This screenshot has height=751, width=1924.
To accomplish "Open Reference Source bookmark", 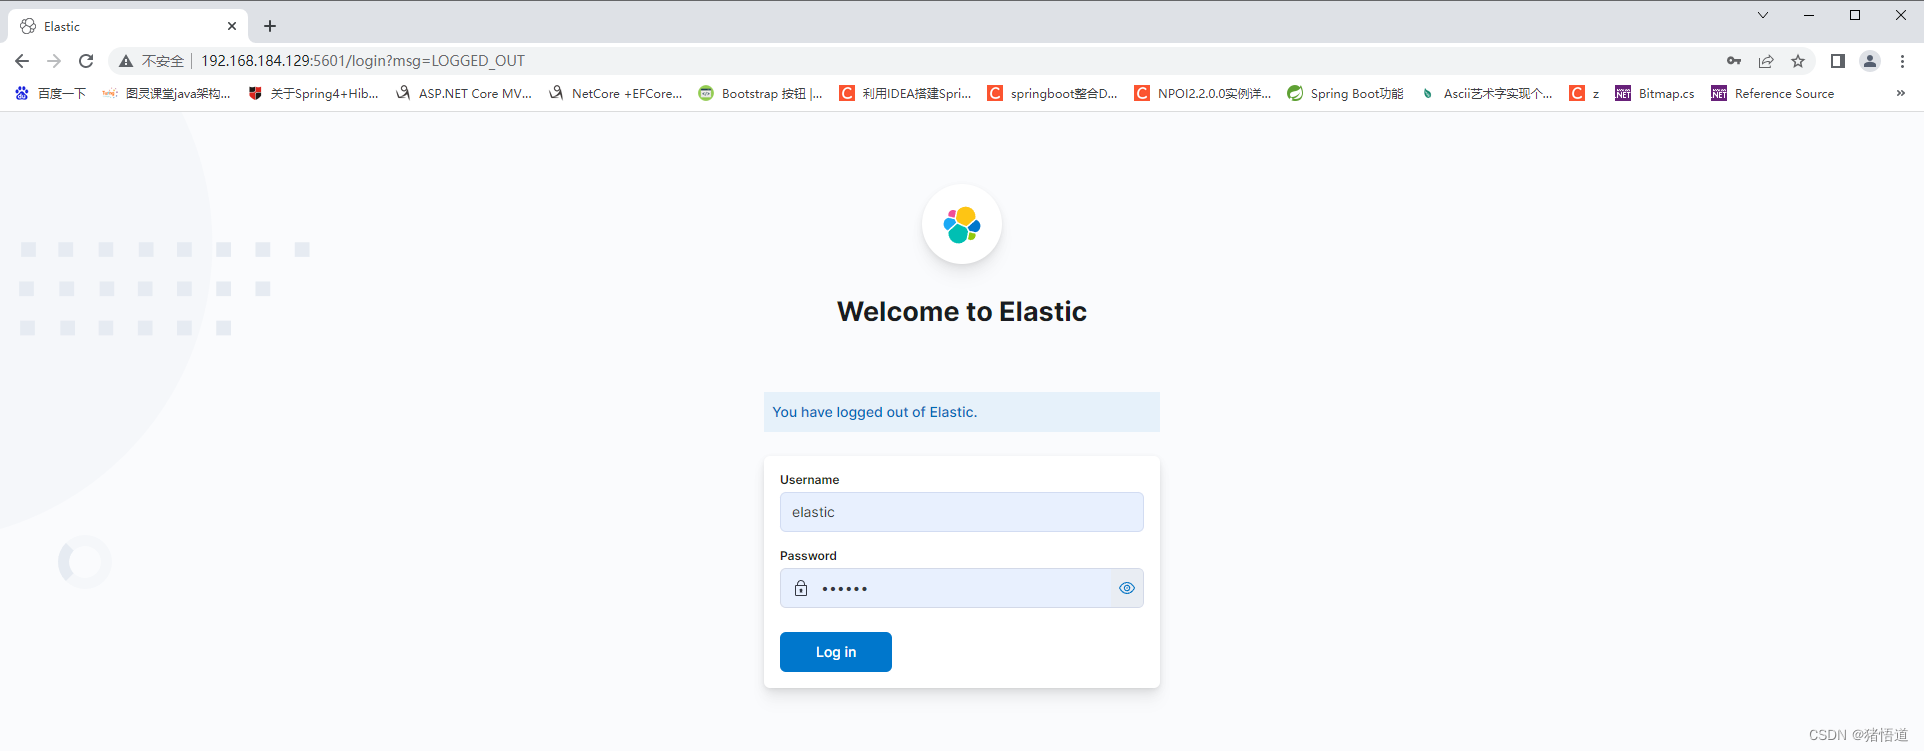I will coord(1773,93).
